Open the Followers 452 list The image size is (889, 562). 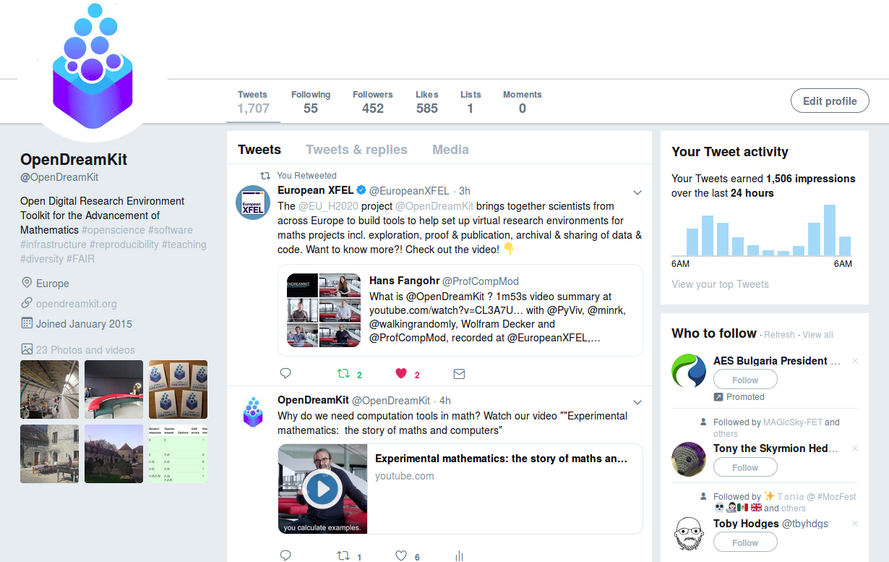click(x=372, y=102)
